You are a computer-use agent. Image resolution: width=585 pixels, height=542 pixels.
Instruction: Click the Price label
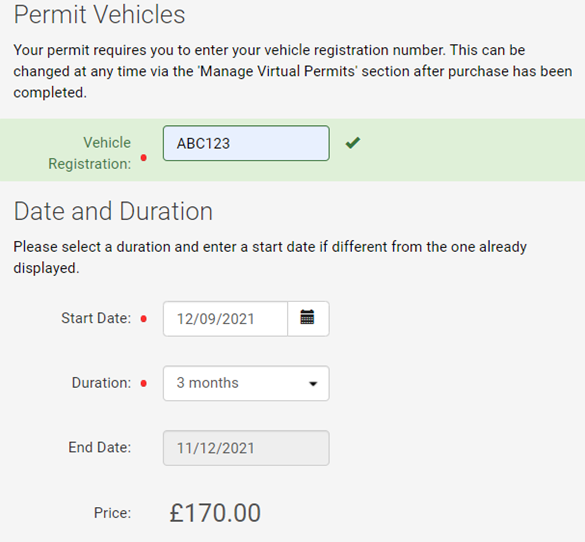pos(113,513)
